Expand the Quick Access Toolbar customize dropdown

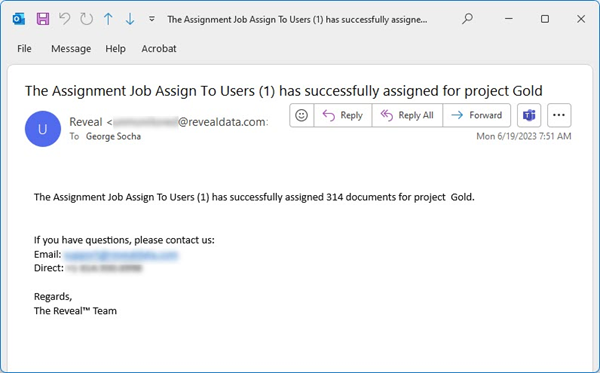[x=152, y=19]
